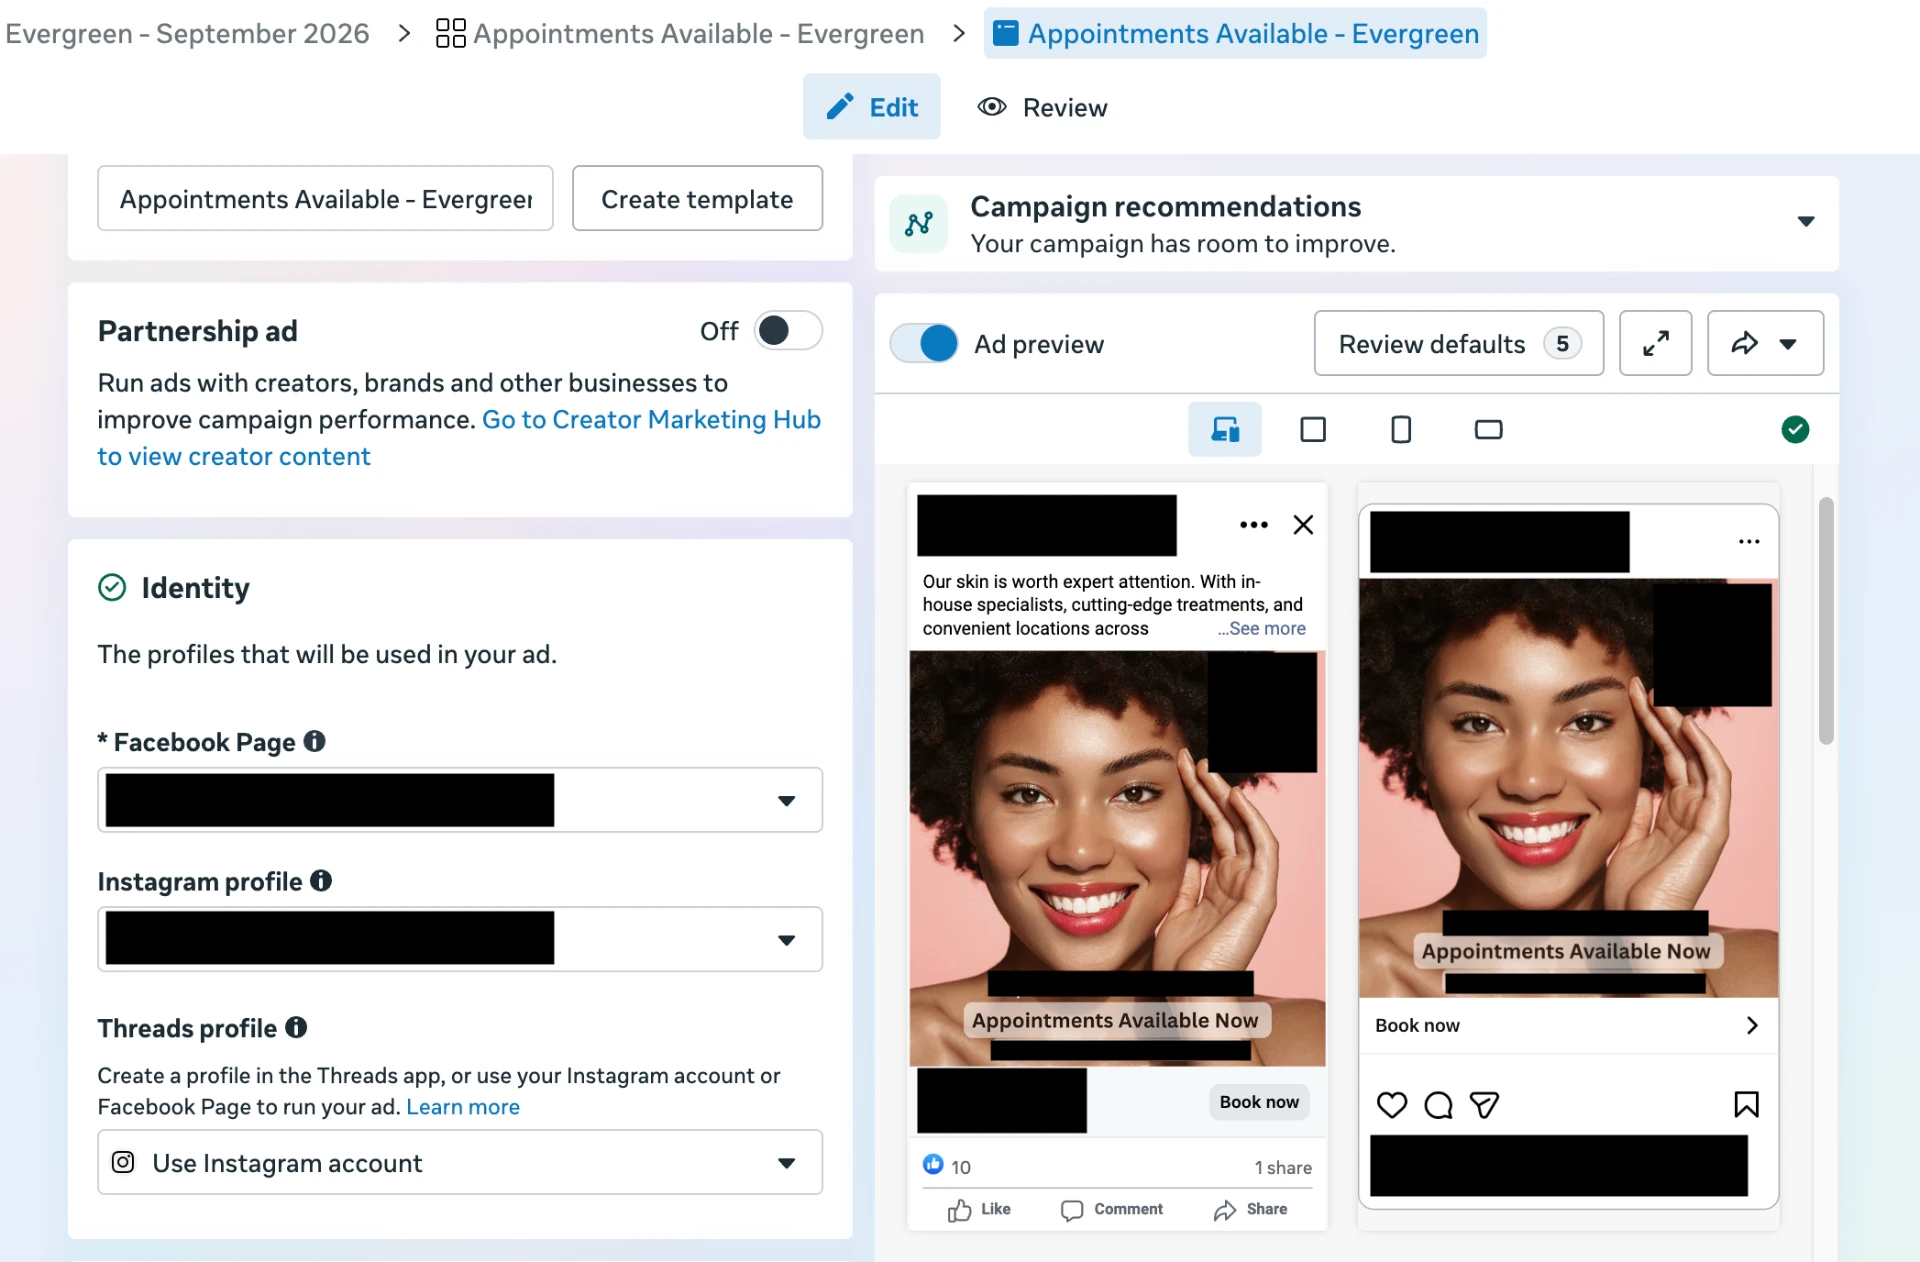The image size is (1920, 1262).
Task: Click the Learn more link
Action: tap(462, 1106)
